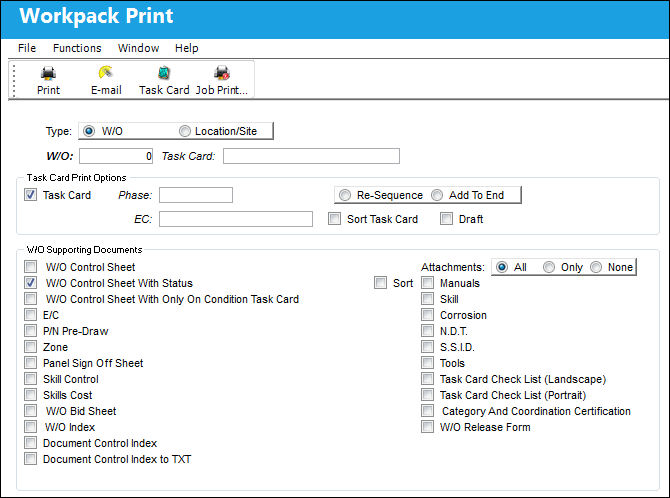This screenshot has height=498, width=670.
Task: Check the Manuals checkbox
Action: click(427, 283)
